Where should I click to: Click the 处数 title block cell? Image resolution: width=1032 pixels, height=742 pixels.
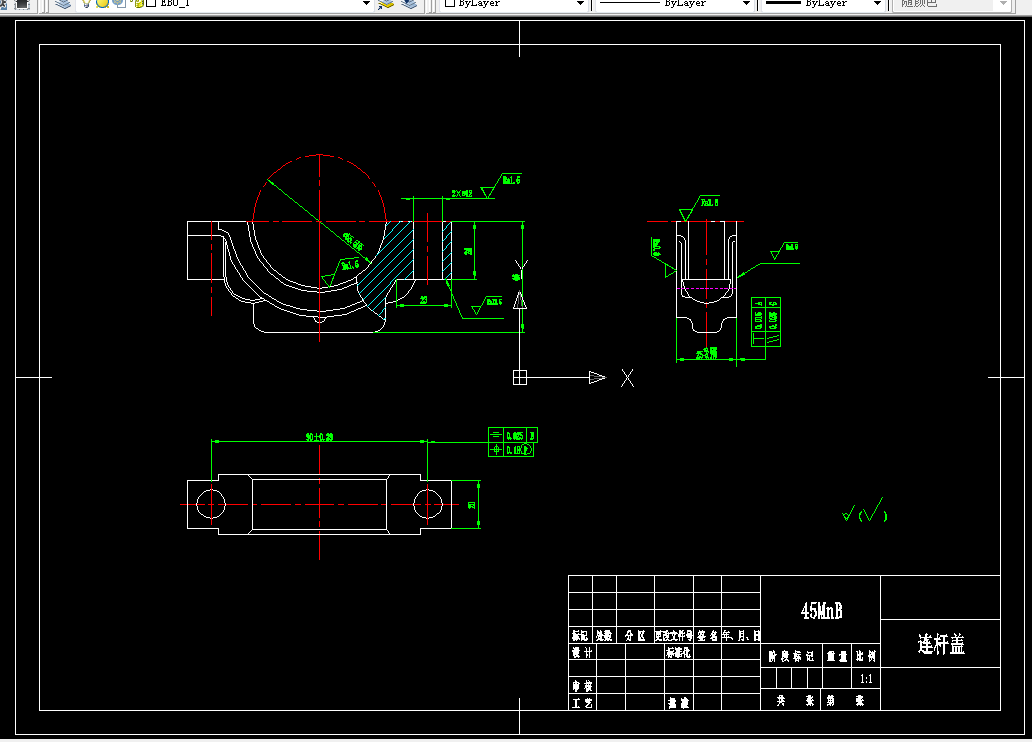tap(604, 635)
